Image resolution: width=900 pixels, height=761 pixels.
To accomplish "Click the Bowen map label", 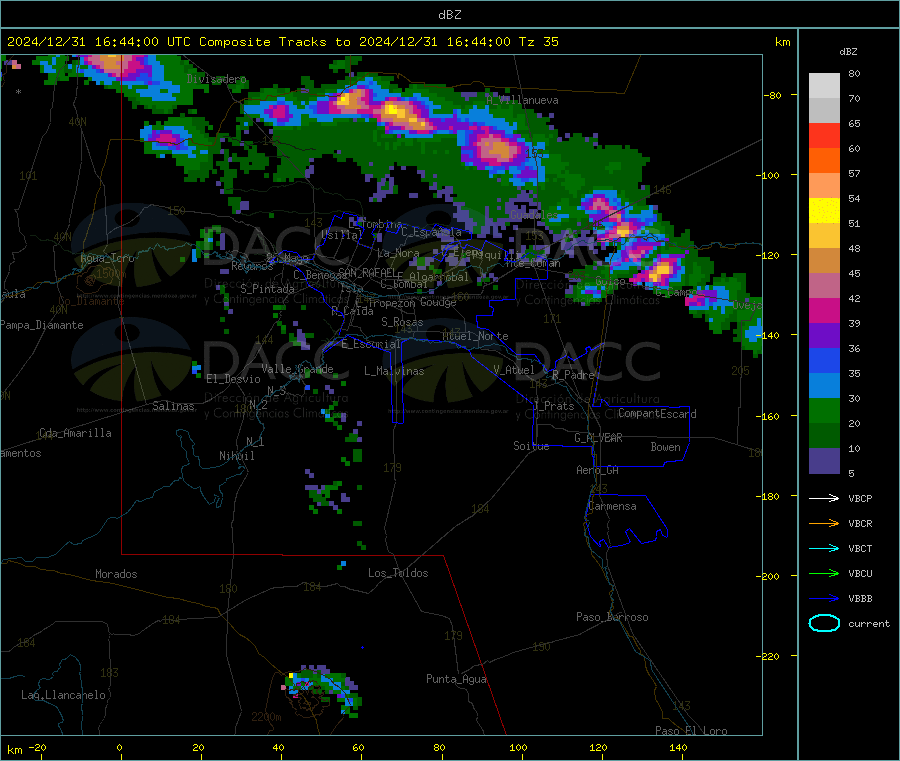I will point(665,447).
